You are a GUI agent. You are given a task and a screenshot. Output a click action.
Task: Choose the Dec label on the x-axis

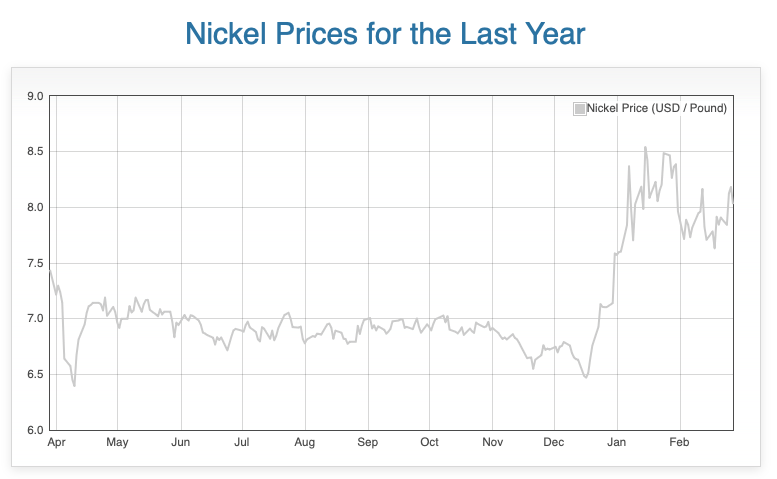[x=554, y=442]
